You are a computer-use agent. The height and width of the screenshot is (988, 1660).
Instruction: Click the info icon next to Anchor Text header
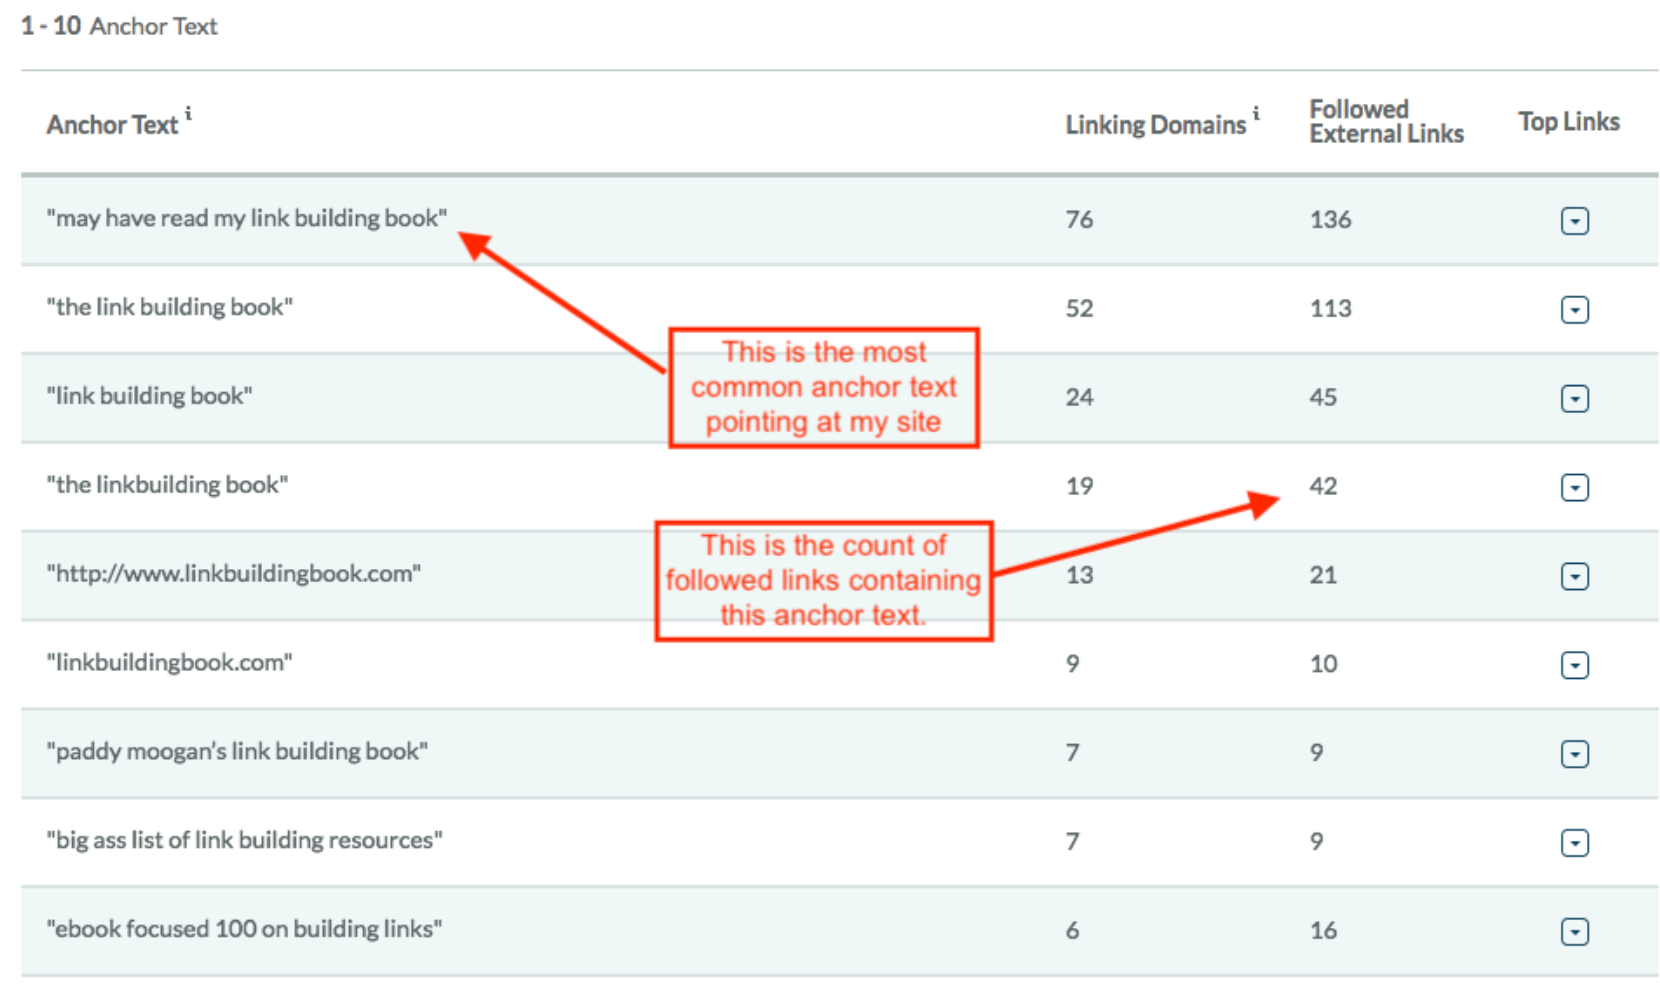coord(188,113)
